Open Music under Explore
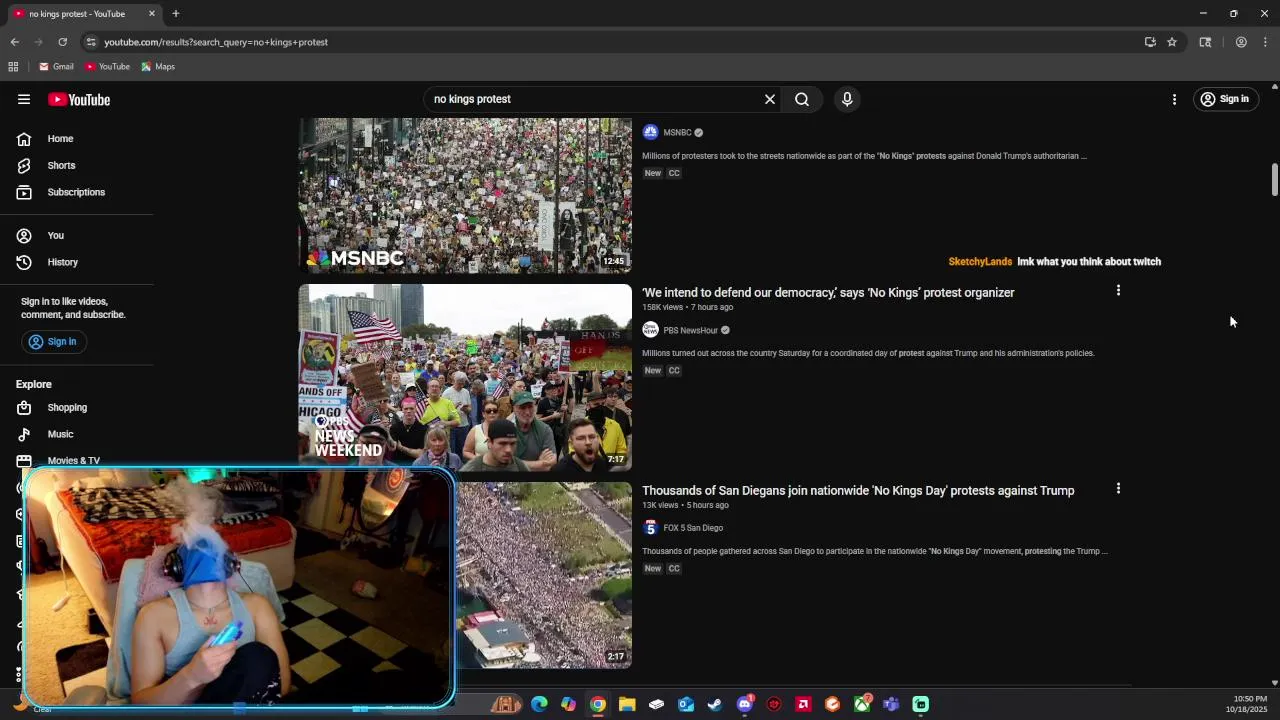The height and width of the screenshot is (720, 1280). 60,434
